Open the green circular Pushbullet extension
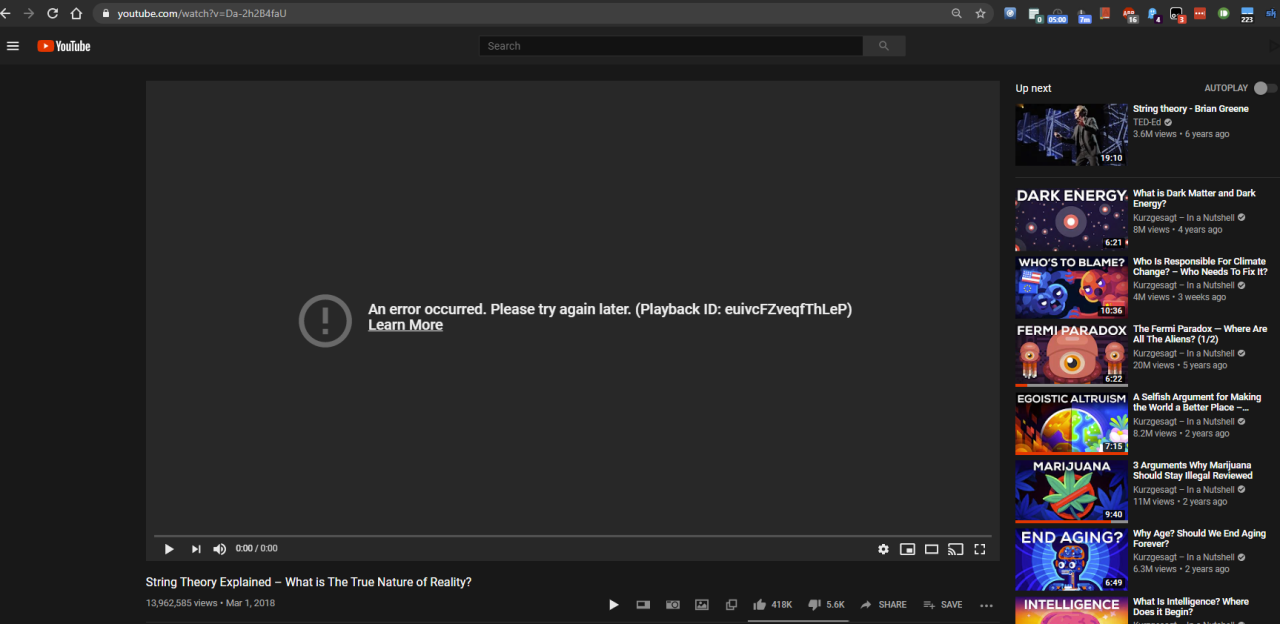 pyautogui.click(x=1223, y=13)
